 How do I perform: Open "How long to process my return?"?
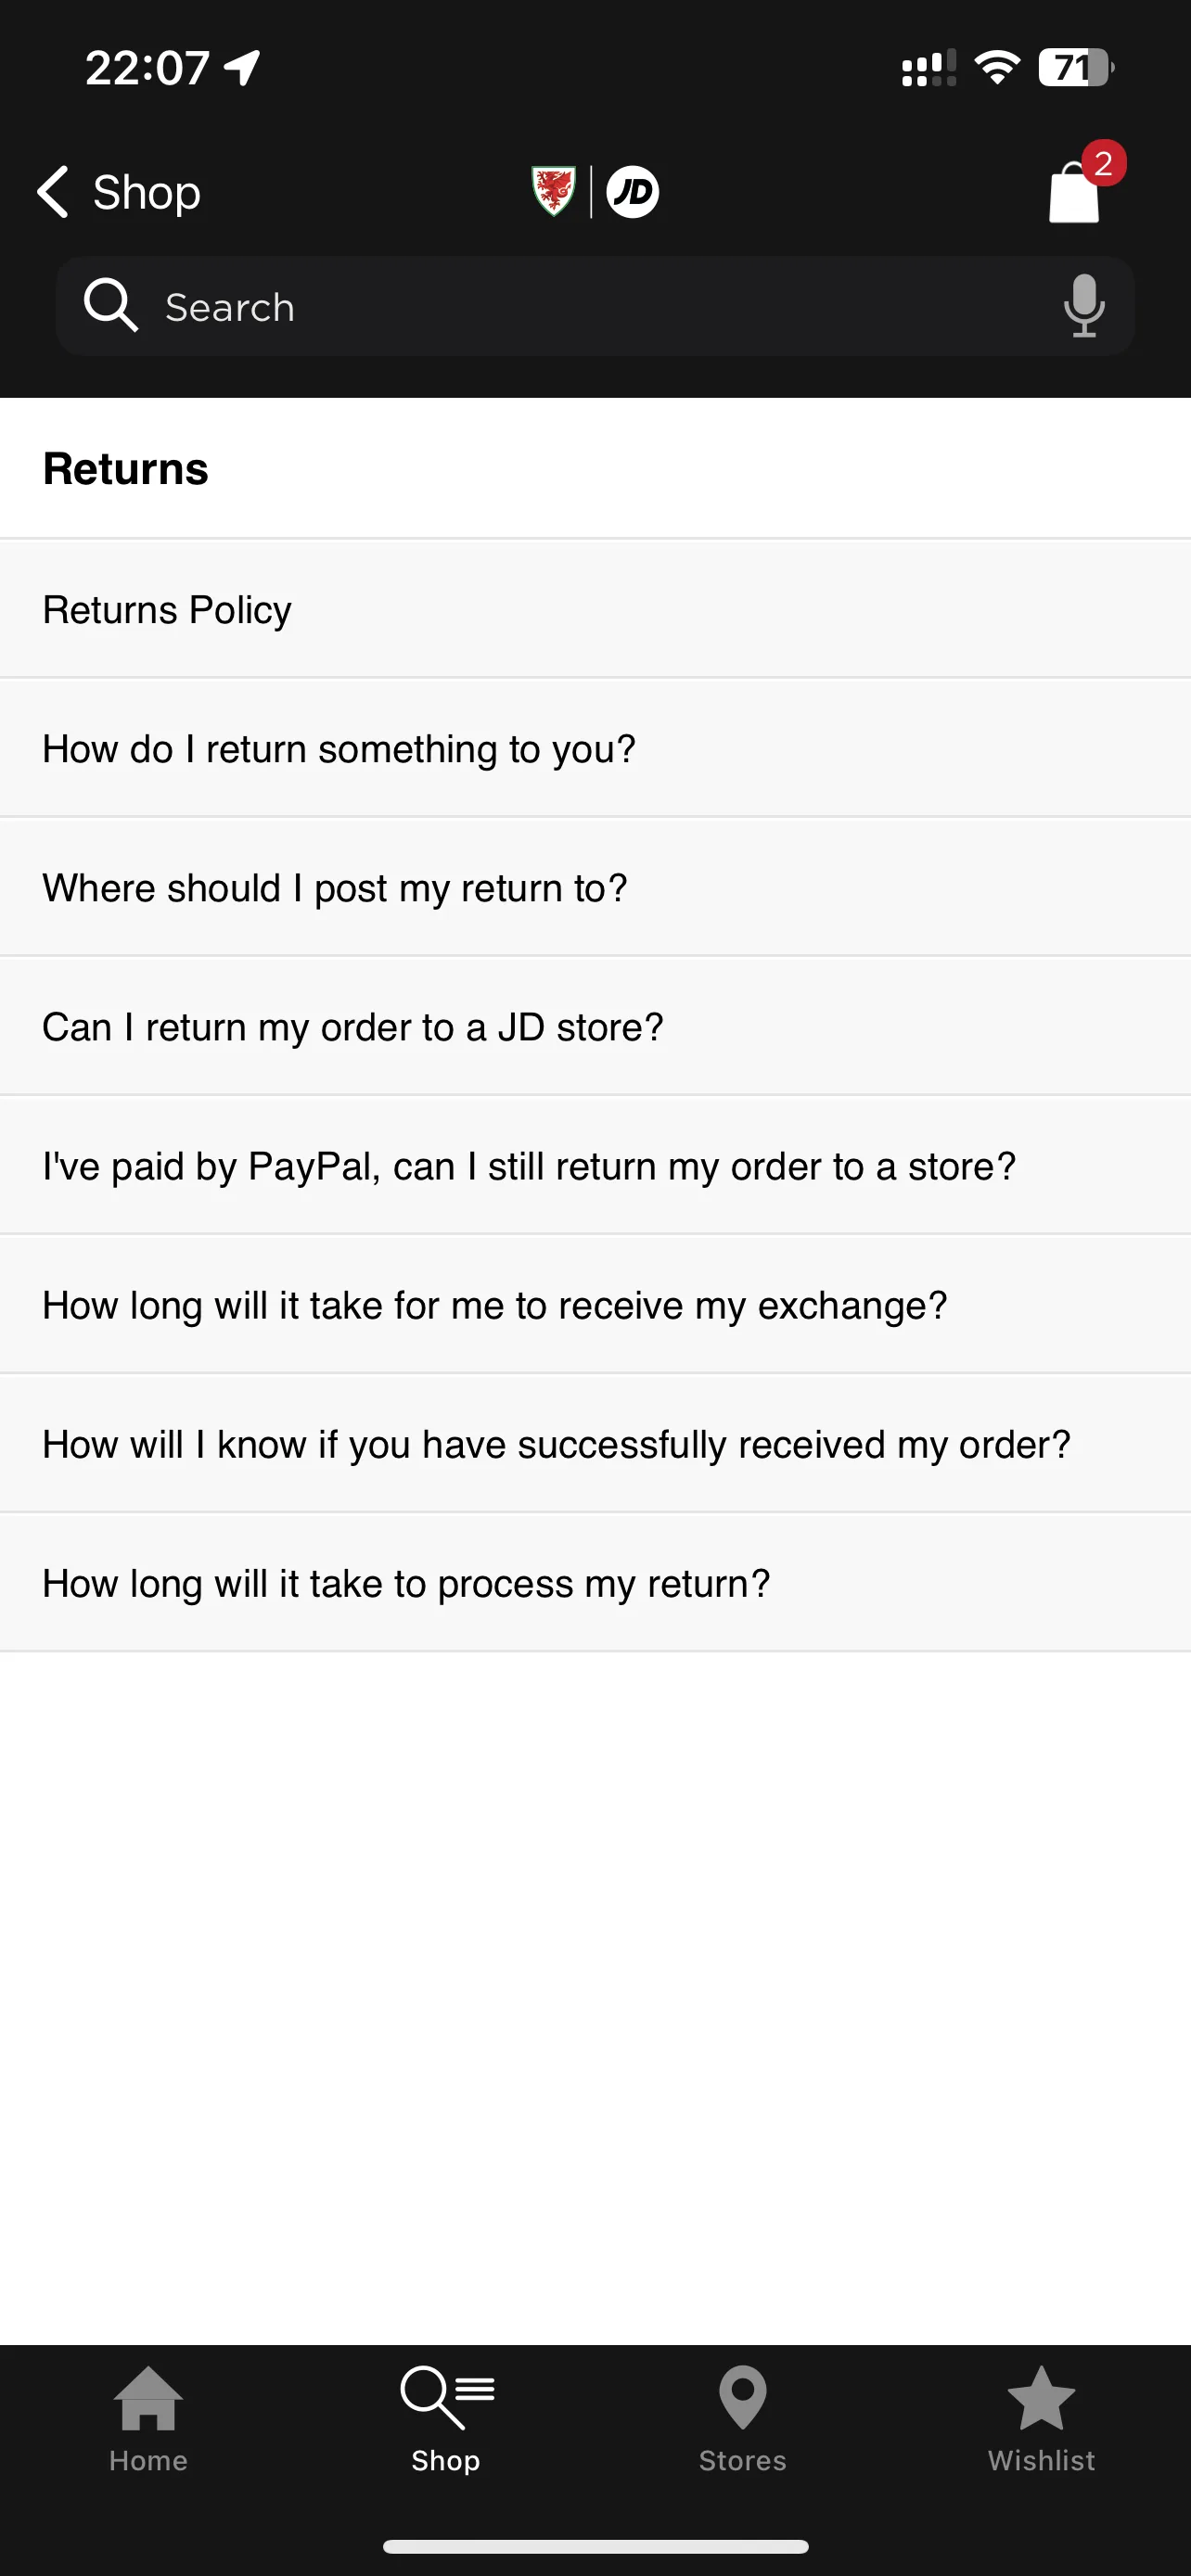pyautogui.click(x=595, y=1582)
